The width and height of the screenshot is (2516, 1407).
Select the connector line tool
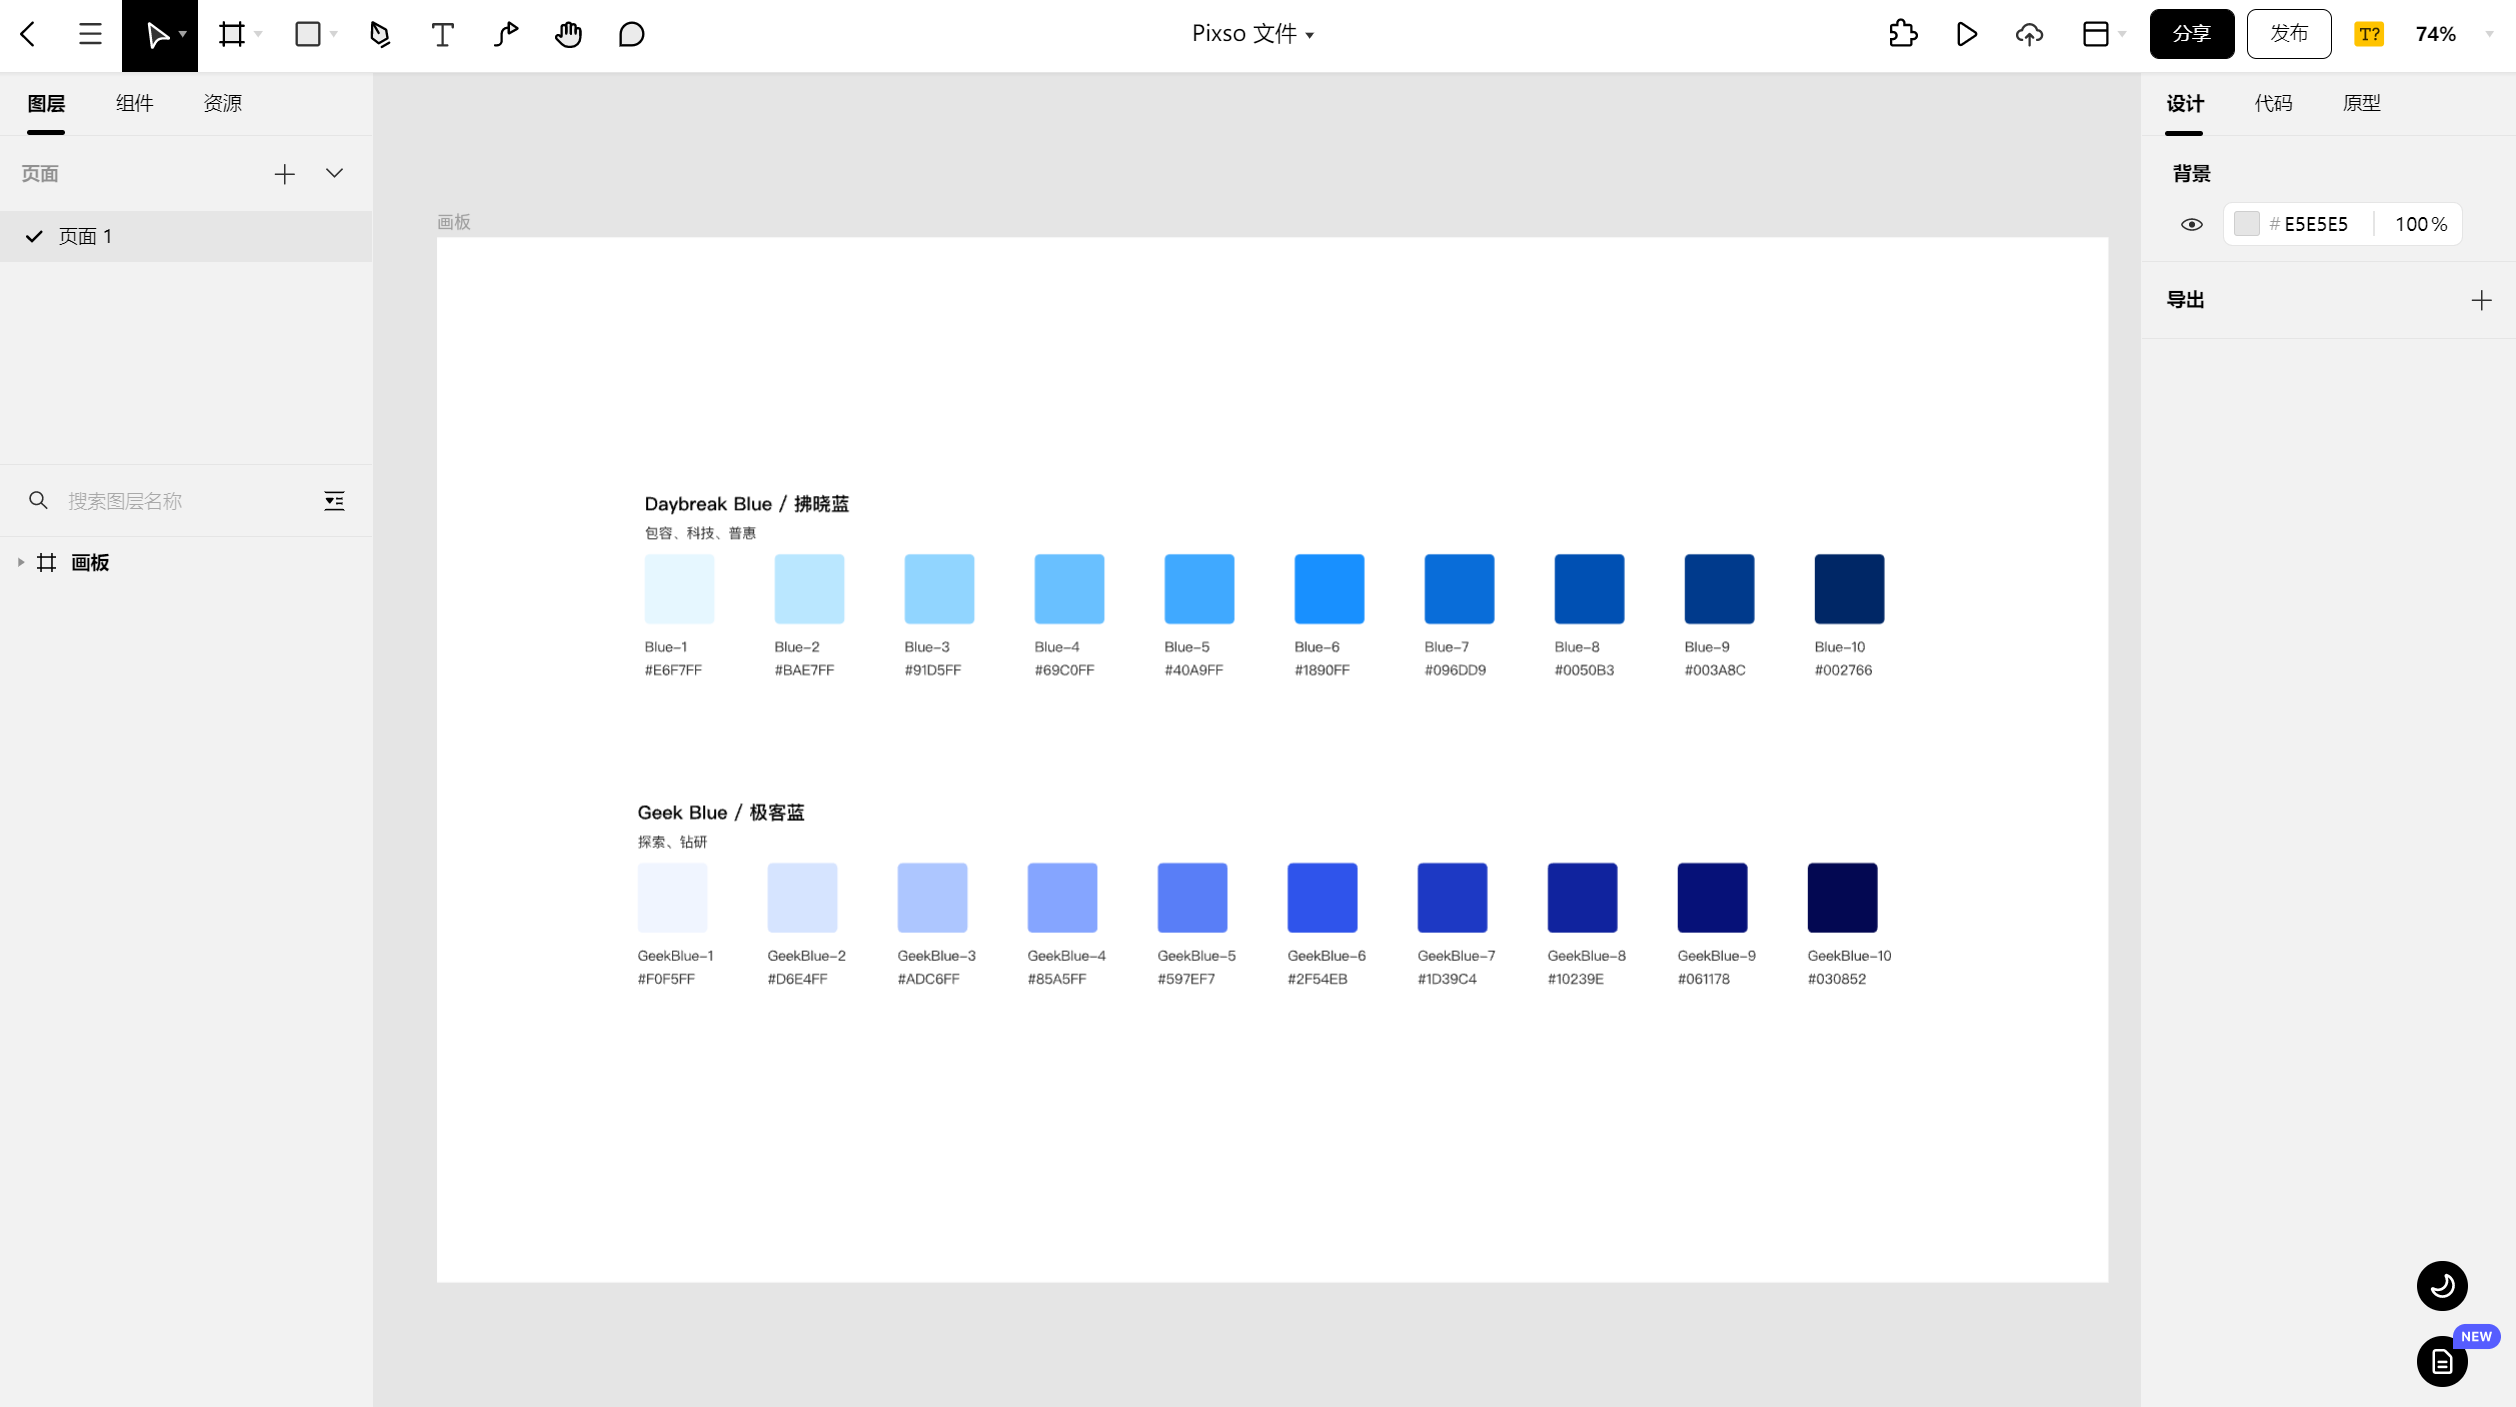[x=506, y=34]
